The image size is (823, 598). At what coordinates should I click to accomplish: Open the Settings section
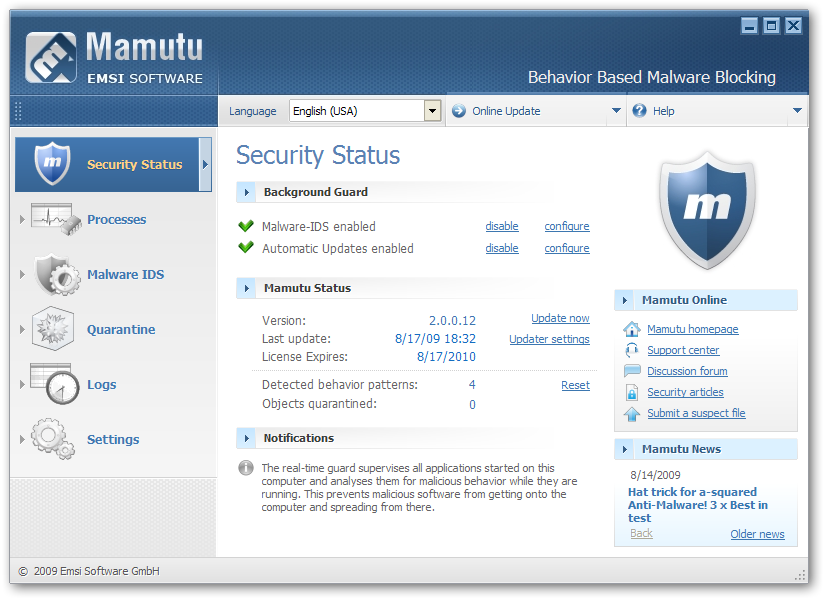pos(113,439)
